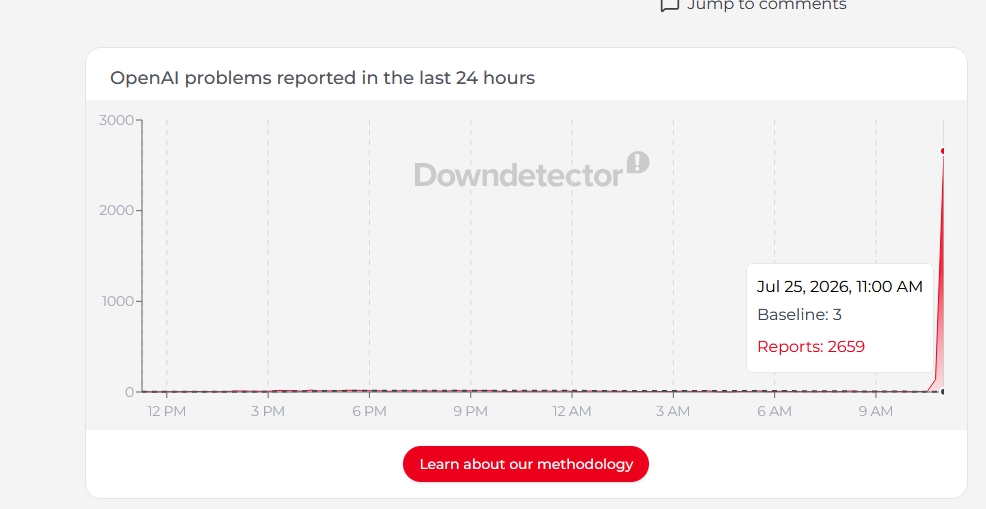Click the 12 PM axis label
Image resolution: width=986 pixels, height=509 pixels.
pos(167,411)
